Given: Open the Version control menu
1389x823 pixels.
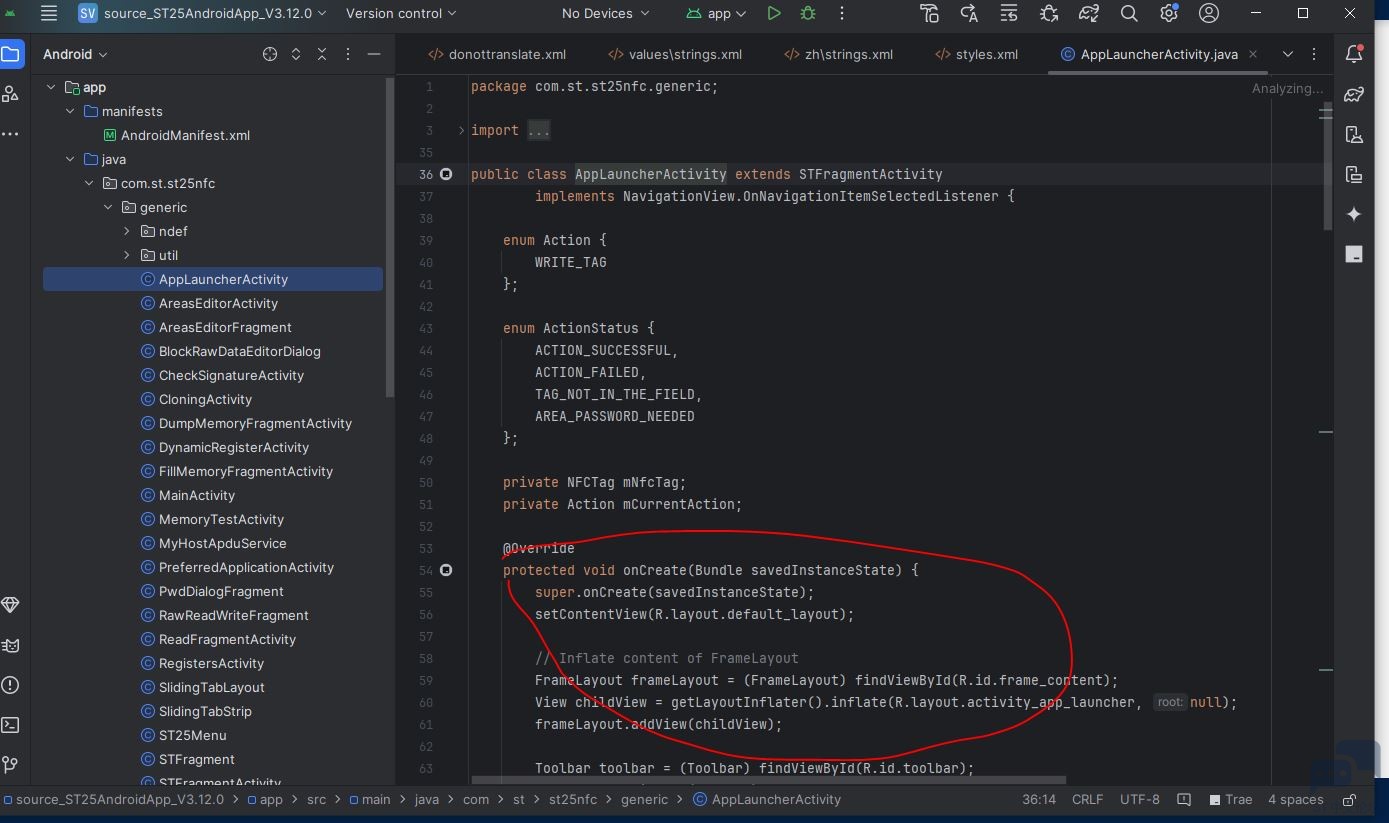Looking at the screenshot, I should coord(400,13).
